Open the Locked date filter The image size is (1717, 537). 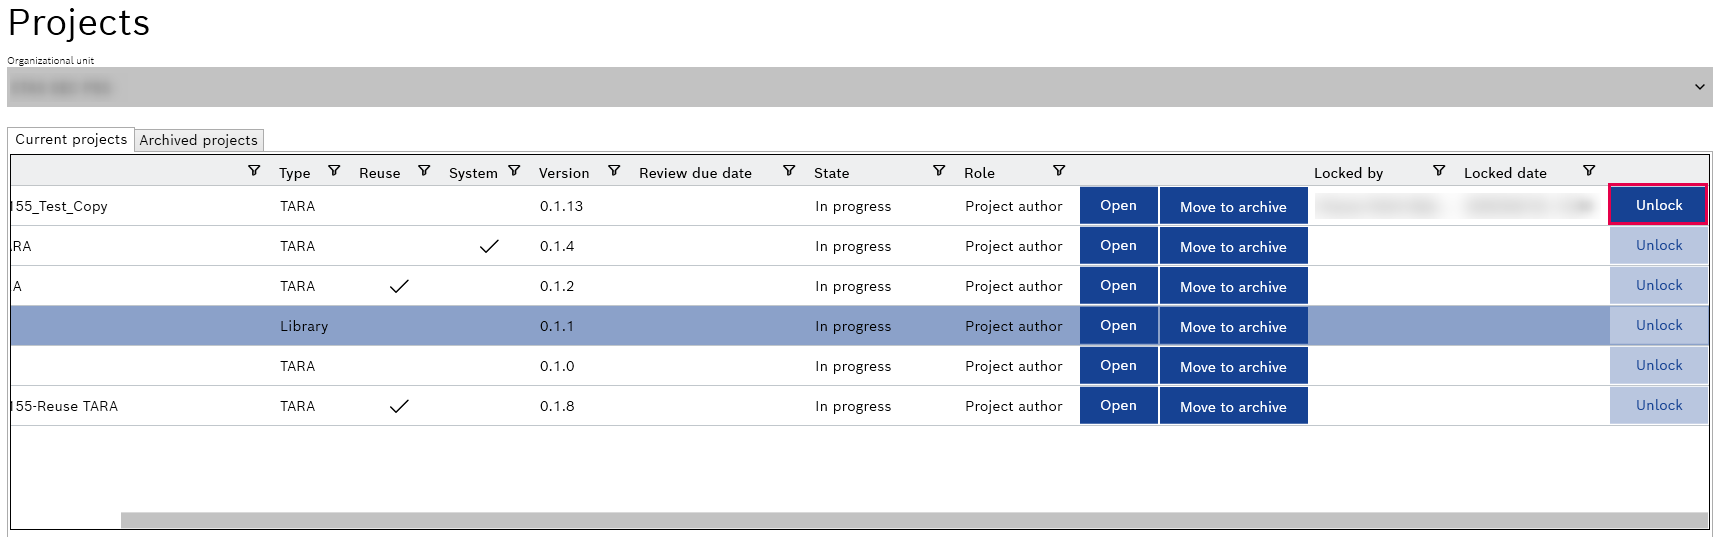tap(1589, 171)
